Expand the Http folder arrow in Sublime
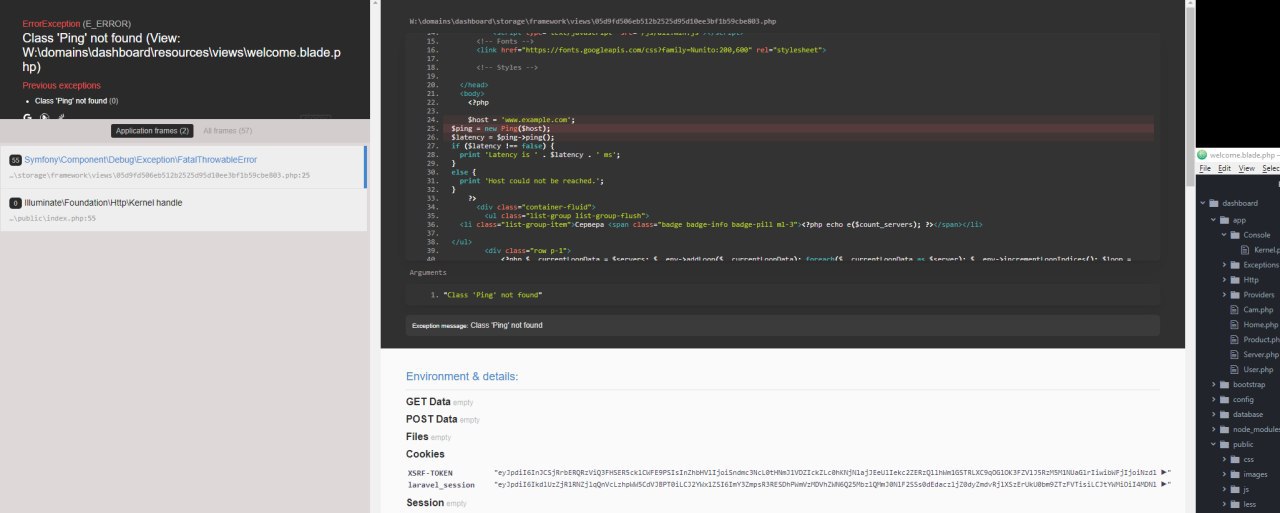 pos(1223,280)
